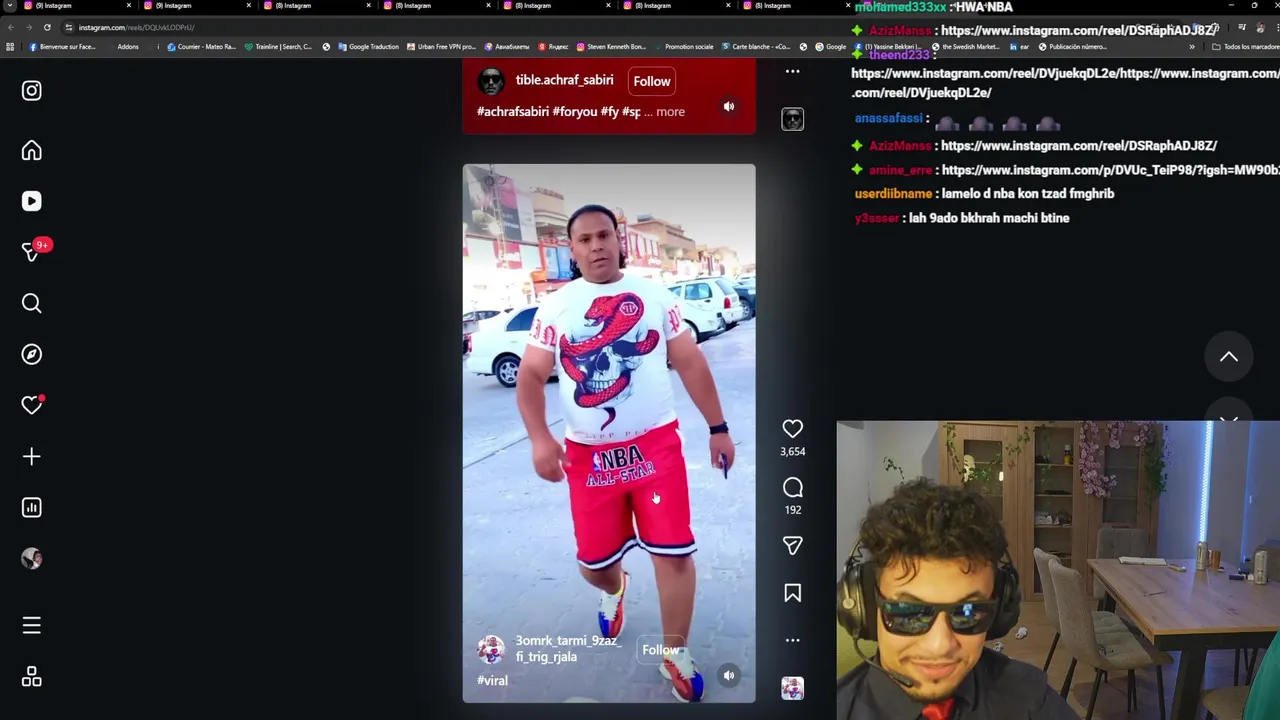
Task: Open 'Bienvenue sur Face...' bookmark
Action: click(x=62, y=47)
